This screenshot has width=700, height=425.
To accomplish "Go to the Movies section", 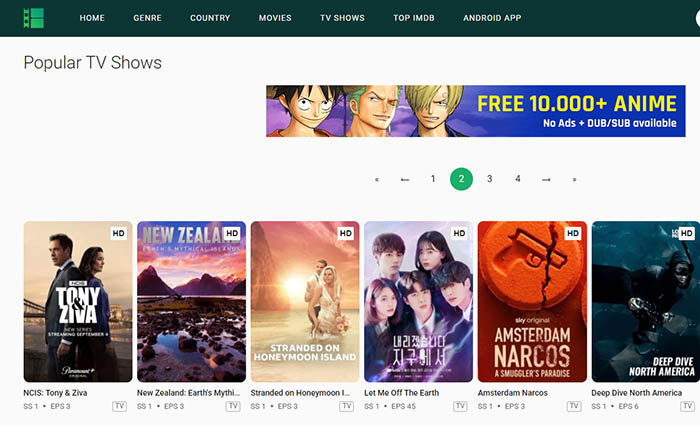I will pos(275,18).
